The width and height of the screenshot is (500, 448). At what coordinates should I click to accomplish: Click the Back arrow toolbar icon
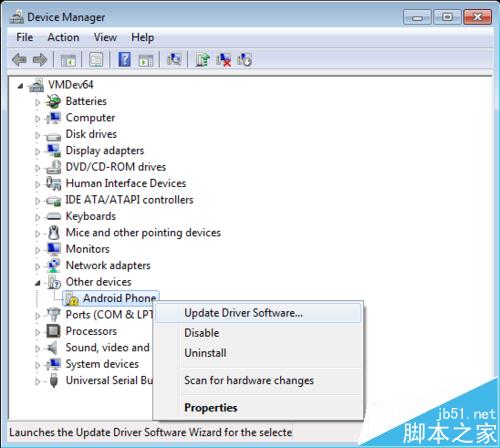pos(19,60)
